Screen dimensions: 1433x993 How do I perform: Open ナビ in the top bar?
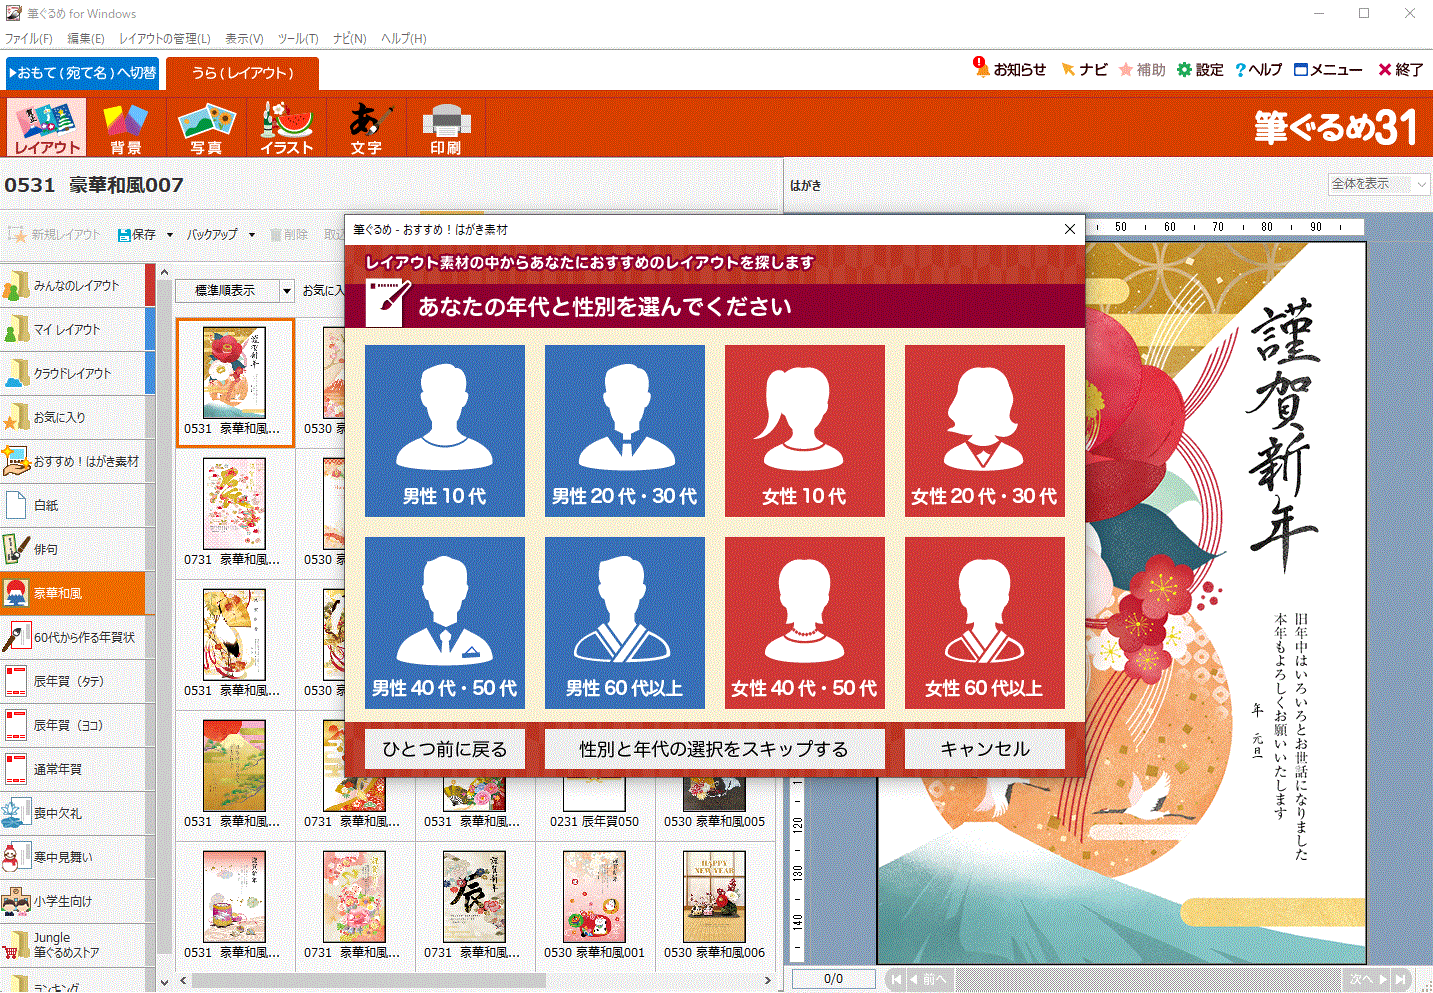[1085, 69]
